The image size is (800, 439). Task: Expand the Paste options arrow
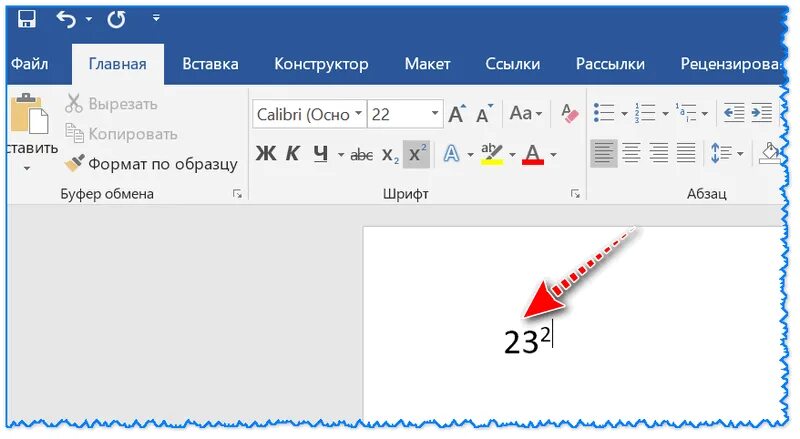coord(27,168)
